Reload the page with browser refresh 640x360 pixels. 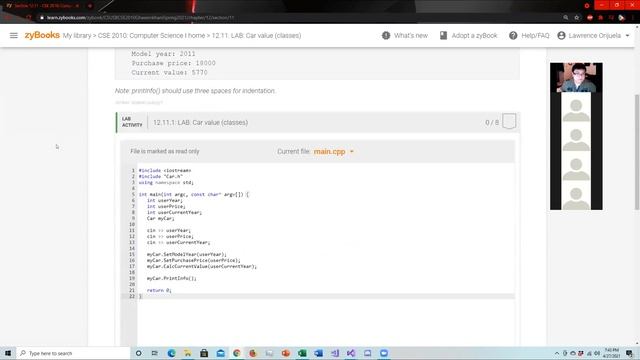(28, 18)
